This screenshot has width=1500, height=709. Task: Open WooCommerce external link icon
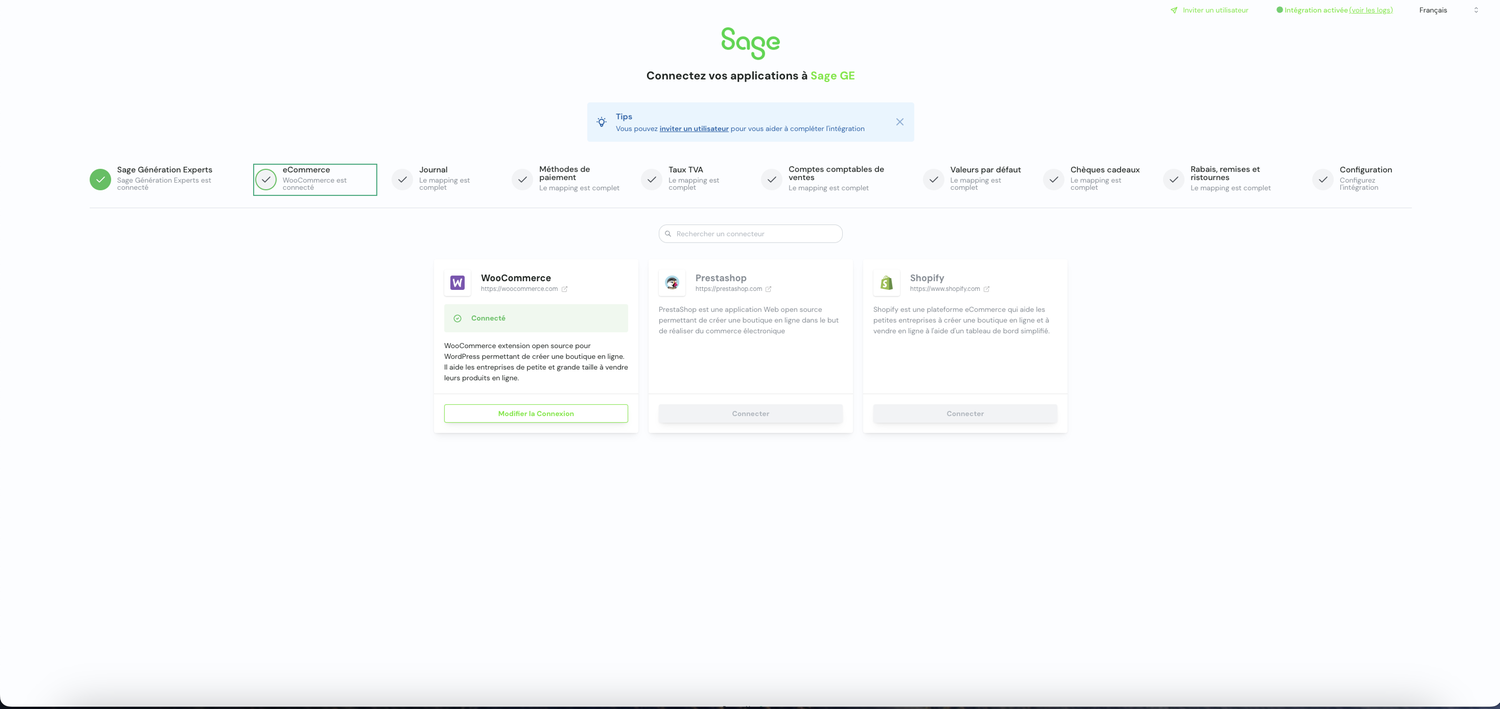pos(565,289)
